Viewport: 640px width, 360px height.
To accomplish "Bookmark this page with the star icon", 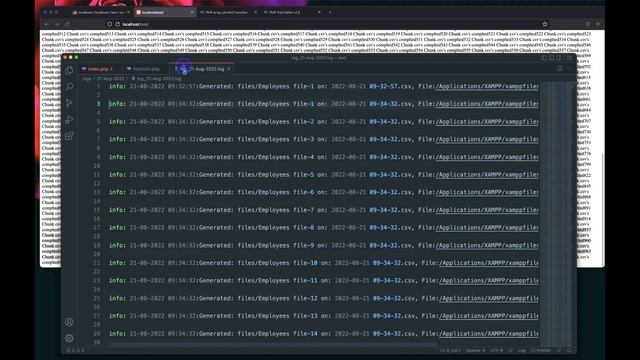I will point(544,24).
